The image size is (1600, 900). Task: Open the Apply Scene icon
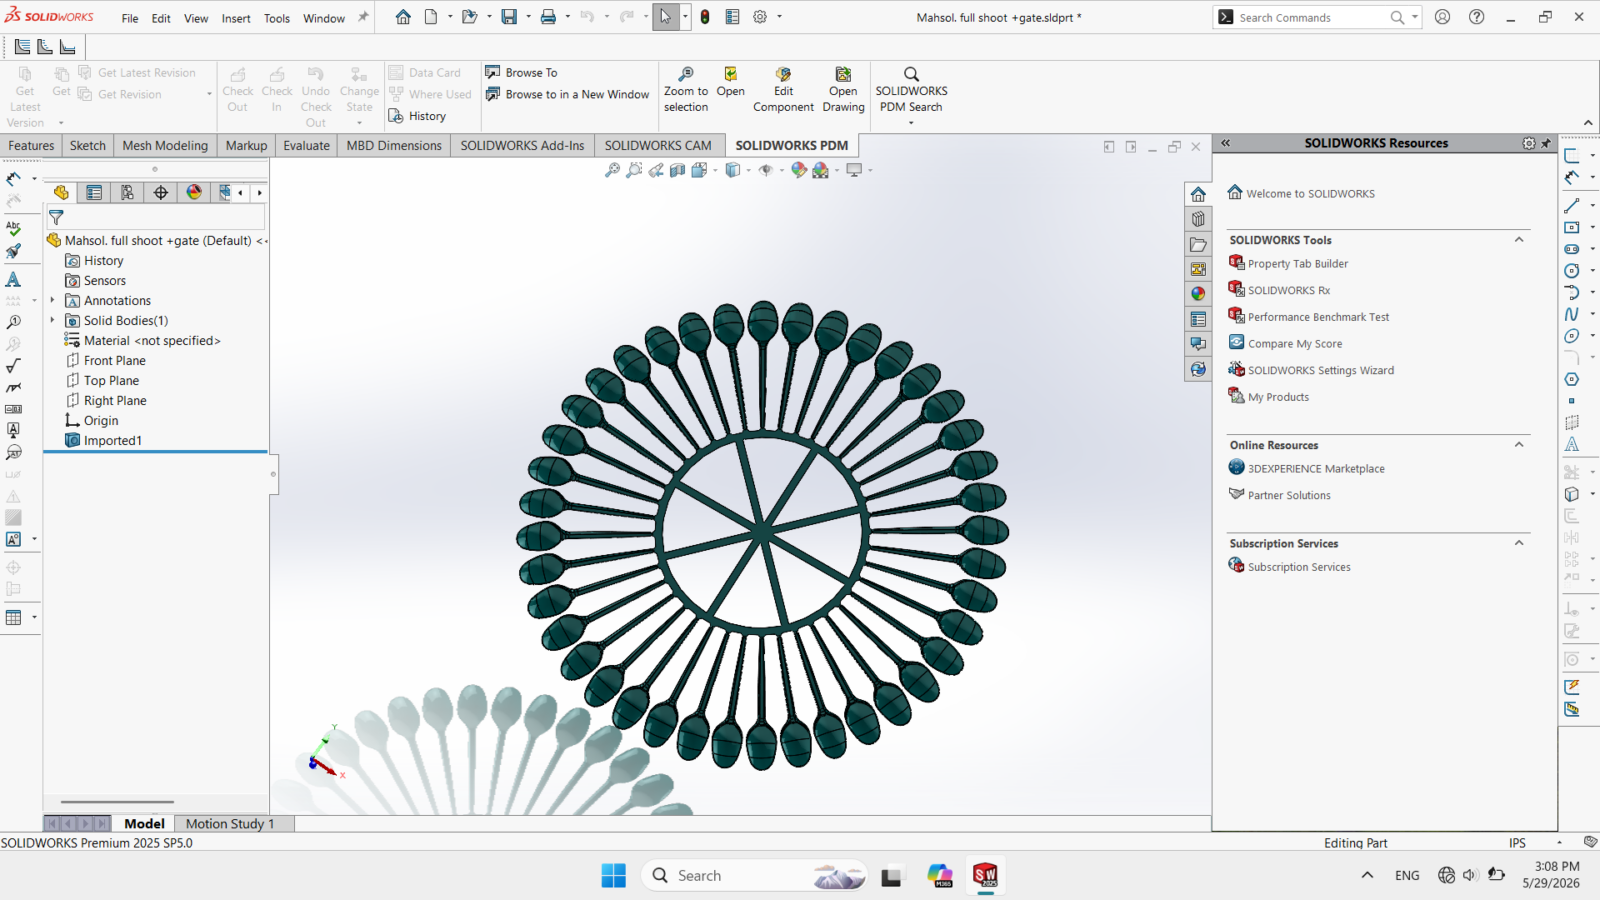[821, 170]
